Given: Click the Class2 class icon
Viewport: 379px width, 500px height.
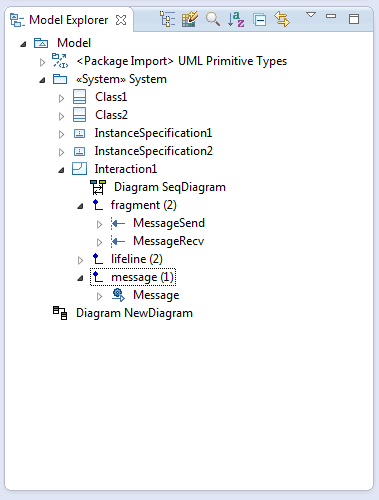Looking at the screenshot, I should pyautogui.click(x=79, y=115).
